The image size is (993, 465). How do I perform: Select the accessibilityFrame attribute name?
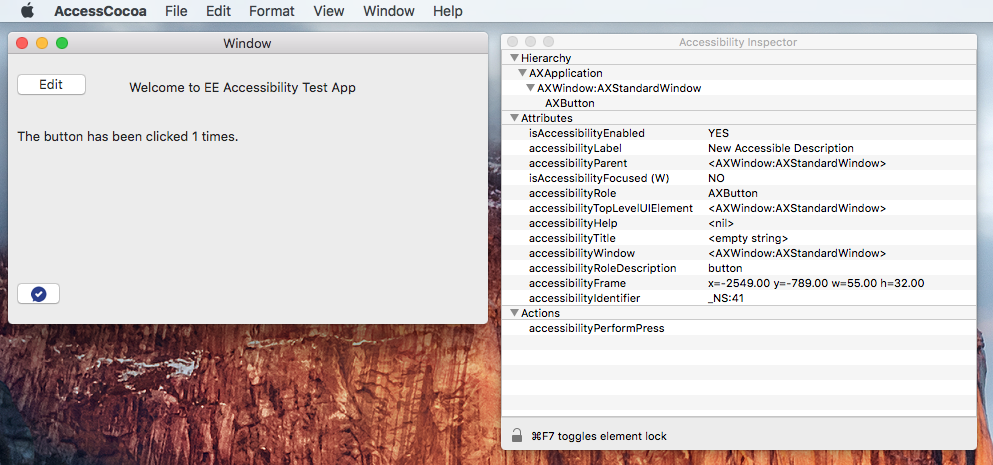(578, 283)
